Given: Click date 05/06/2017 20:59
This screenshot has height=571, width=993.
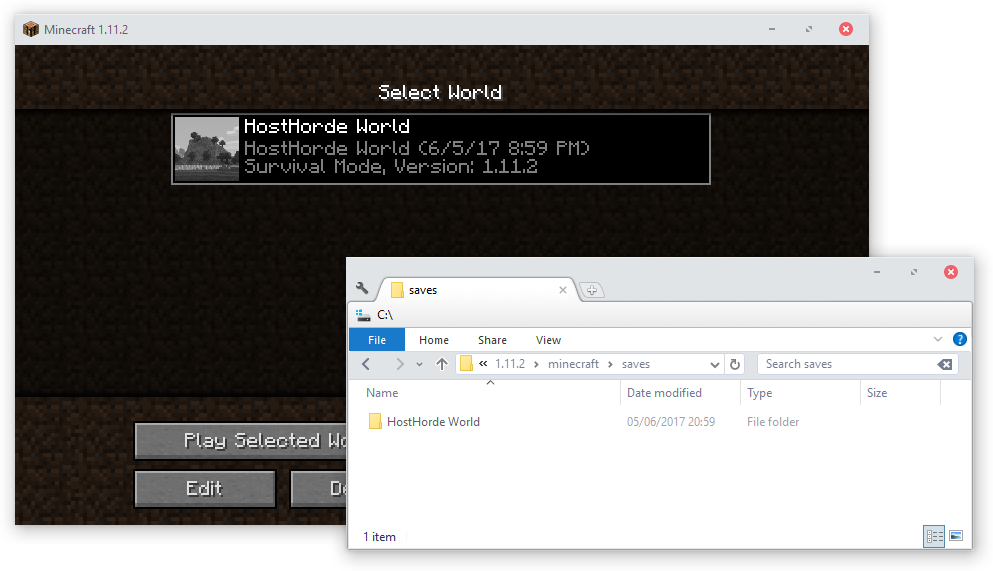Looking at the screenshot, I should (671, 422).
